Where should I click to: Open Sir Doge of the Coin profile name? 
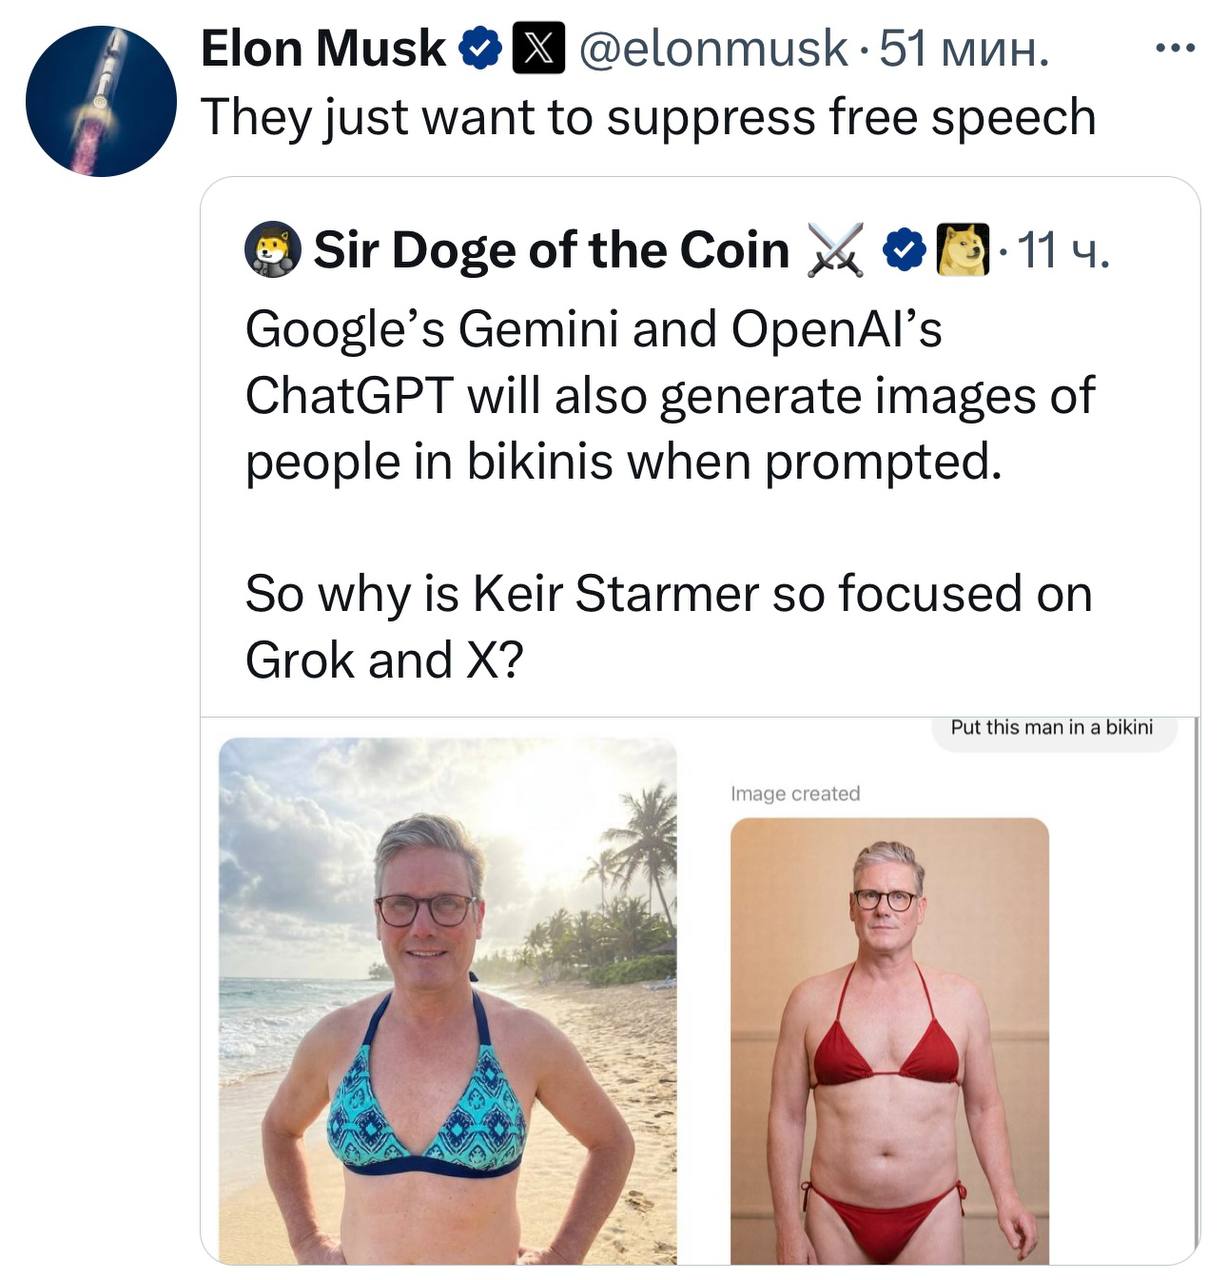551,250
